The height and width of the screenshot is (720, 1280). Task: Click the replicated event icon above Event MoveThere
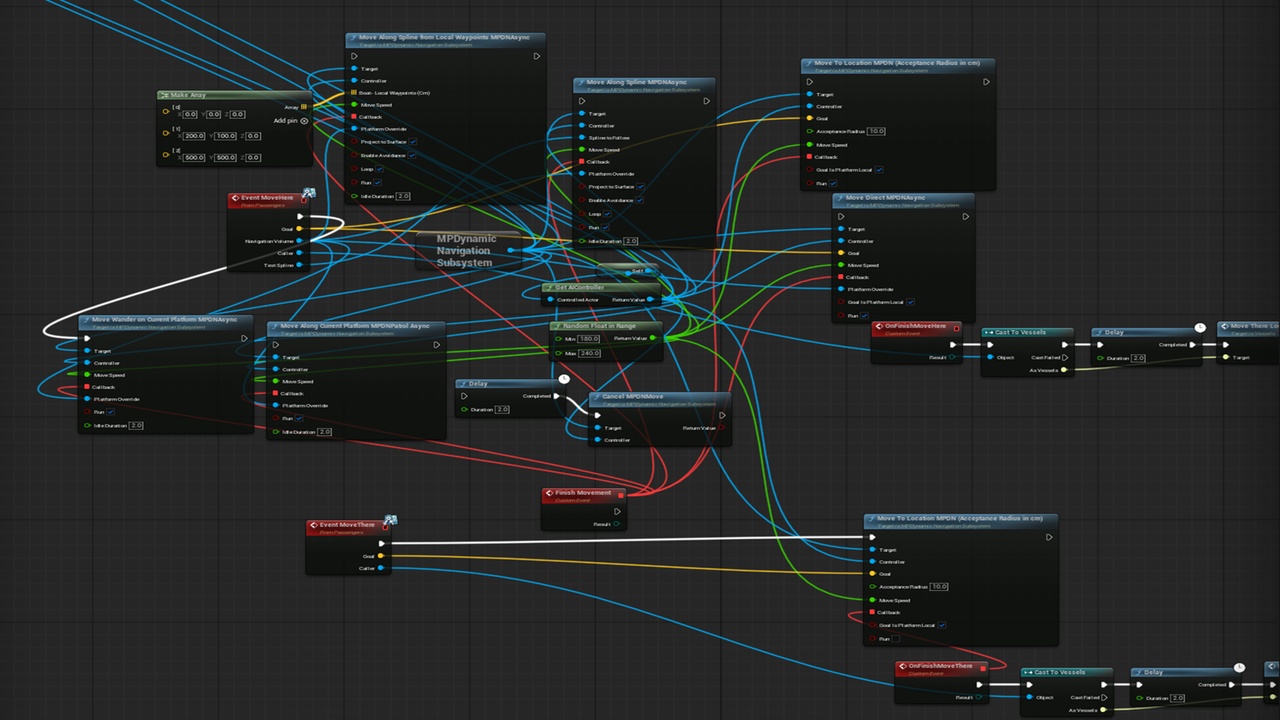(x=390, y=520)
